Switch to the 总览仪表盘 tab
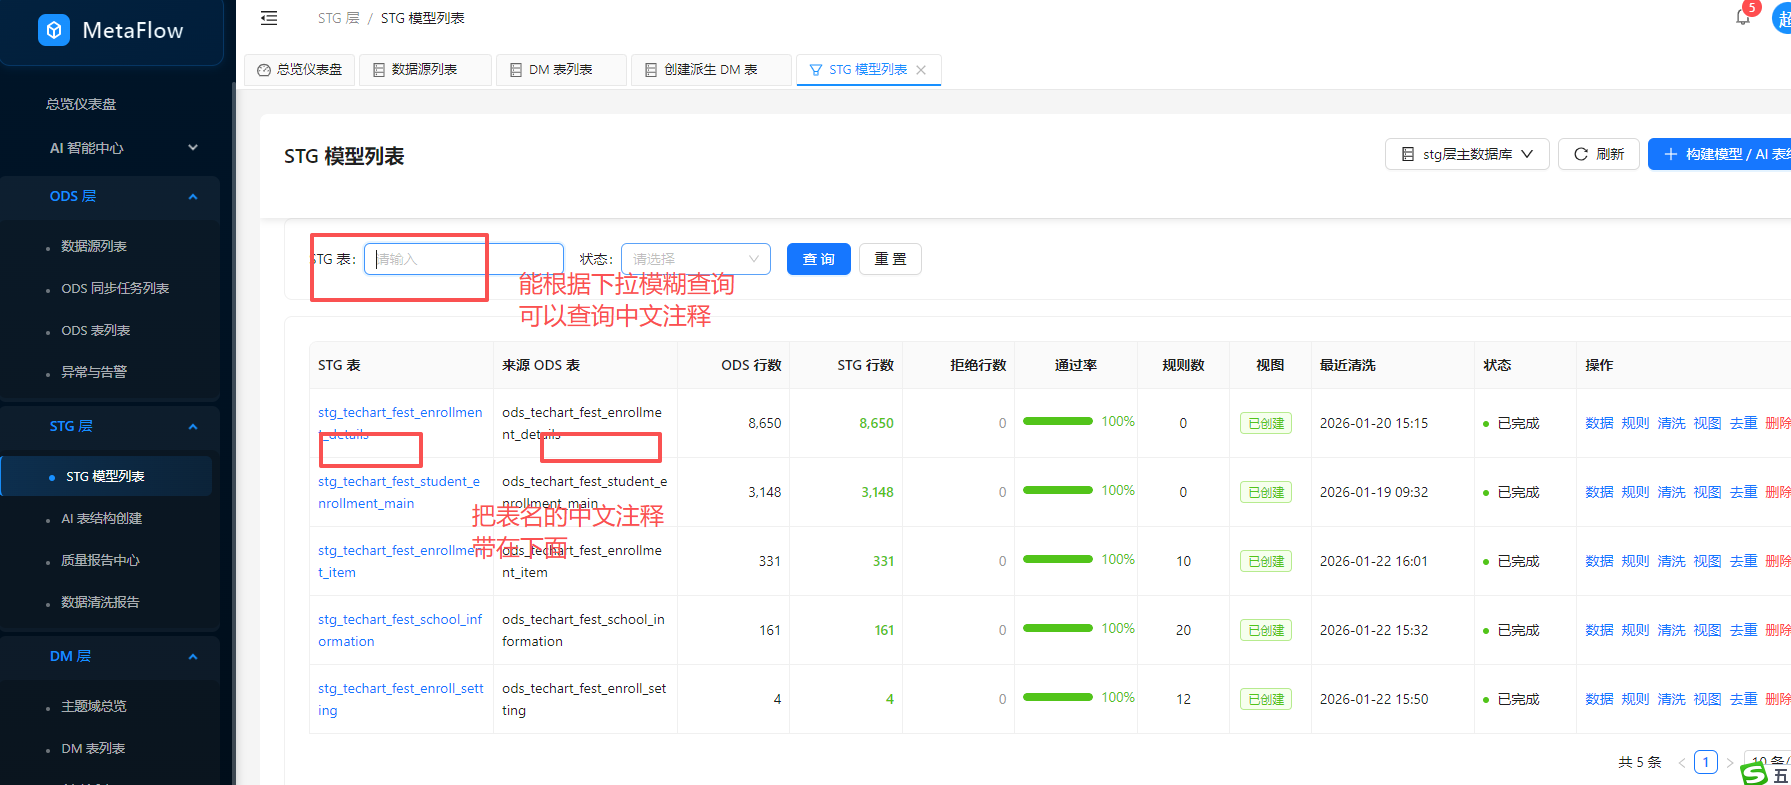This screenshot has height=785, width=1791. coord(300,70)
